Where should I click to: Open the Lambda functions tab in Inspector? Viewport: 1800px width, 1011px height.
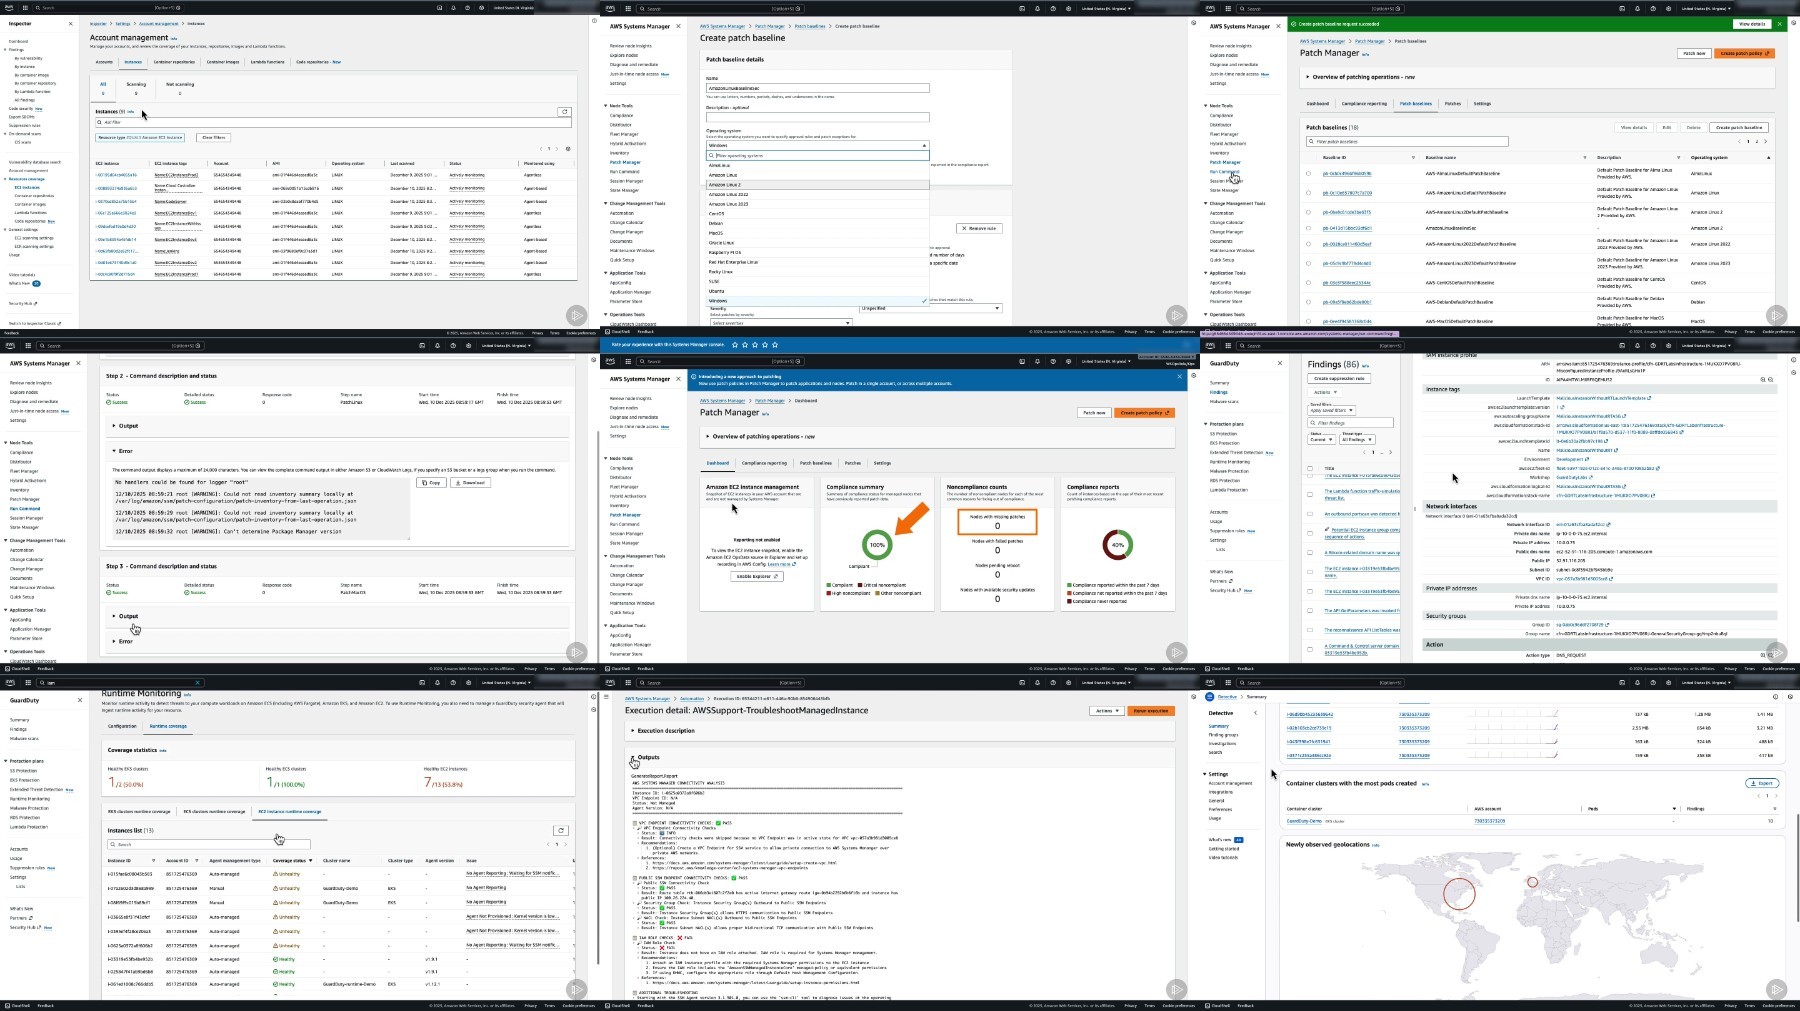click(x=267, y=62)
